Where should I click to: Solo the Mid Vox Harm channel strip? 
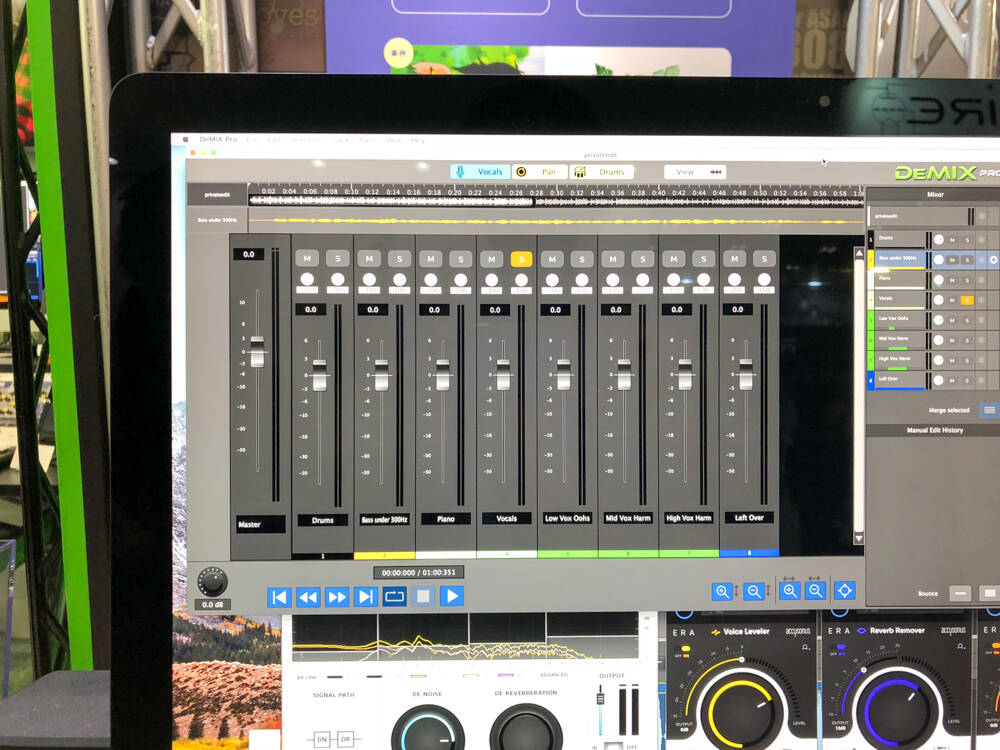(643, 259)
